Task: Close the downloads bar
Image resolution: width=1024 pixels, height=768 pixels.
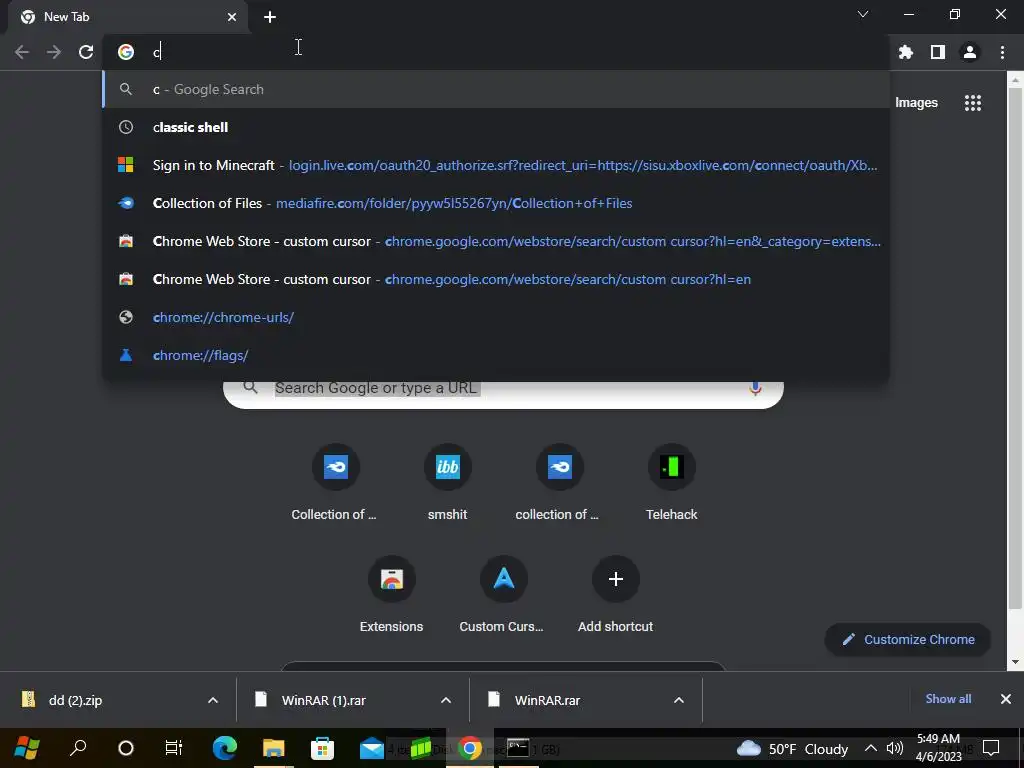Action: 1006,699
